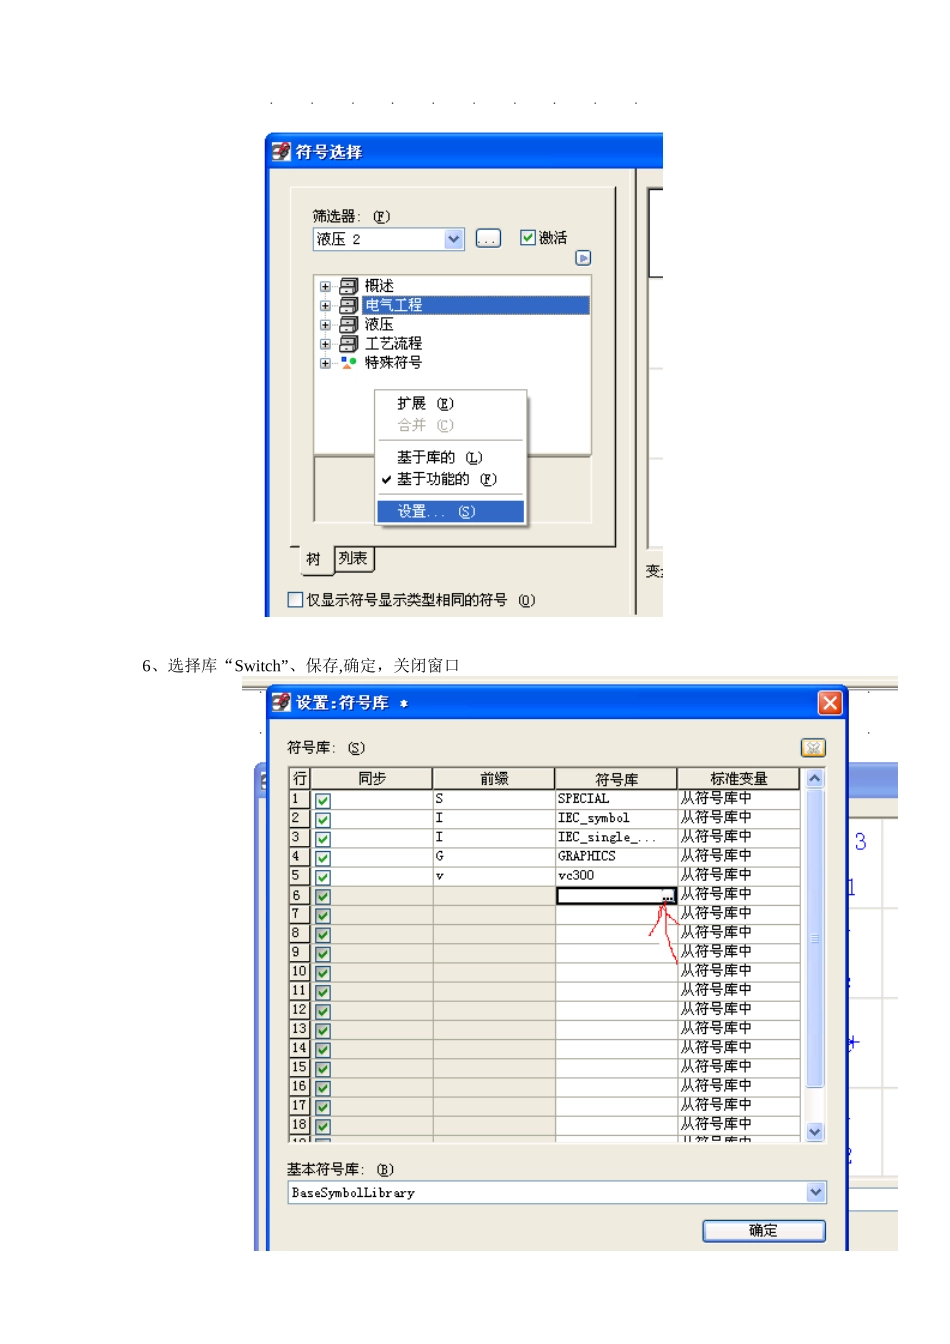This screenshot has width=950, height=1344.
Task: Click the 符号选择 title bar app icon
Action: pos(281,151)
